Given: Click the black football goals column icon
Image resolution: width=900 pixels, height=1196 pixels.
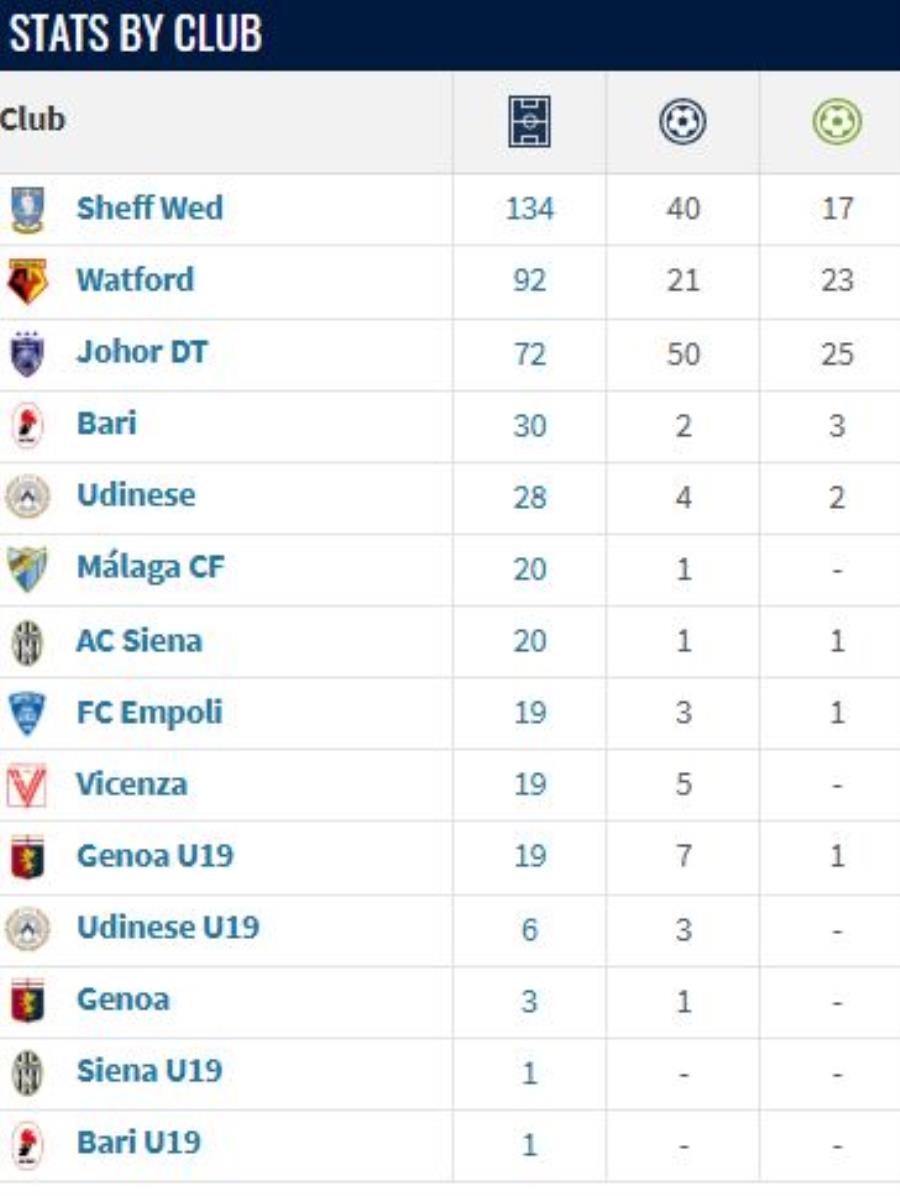Looking at the screenshot, I should 683,121.
